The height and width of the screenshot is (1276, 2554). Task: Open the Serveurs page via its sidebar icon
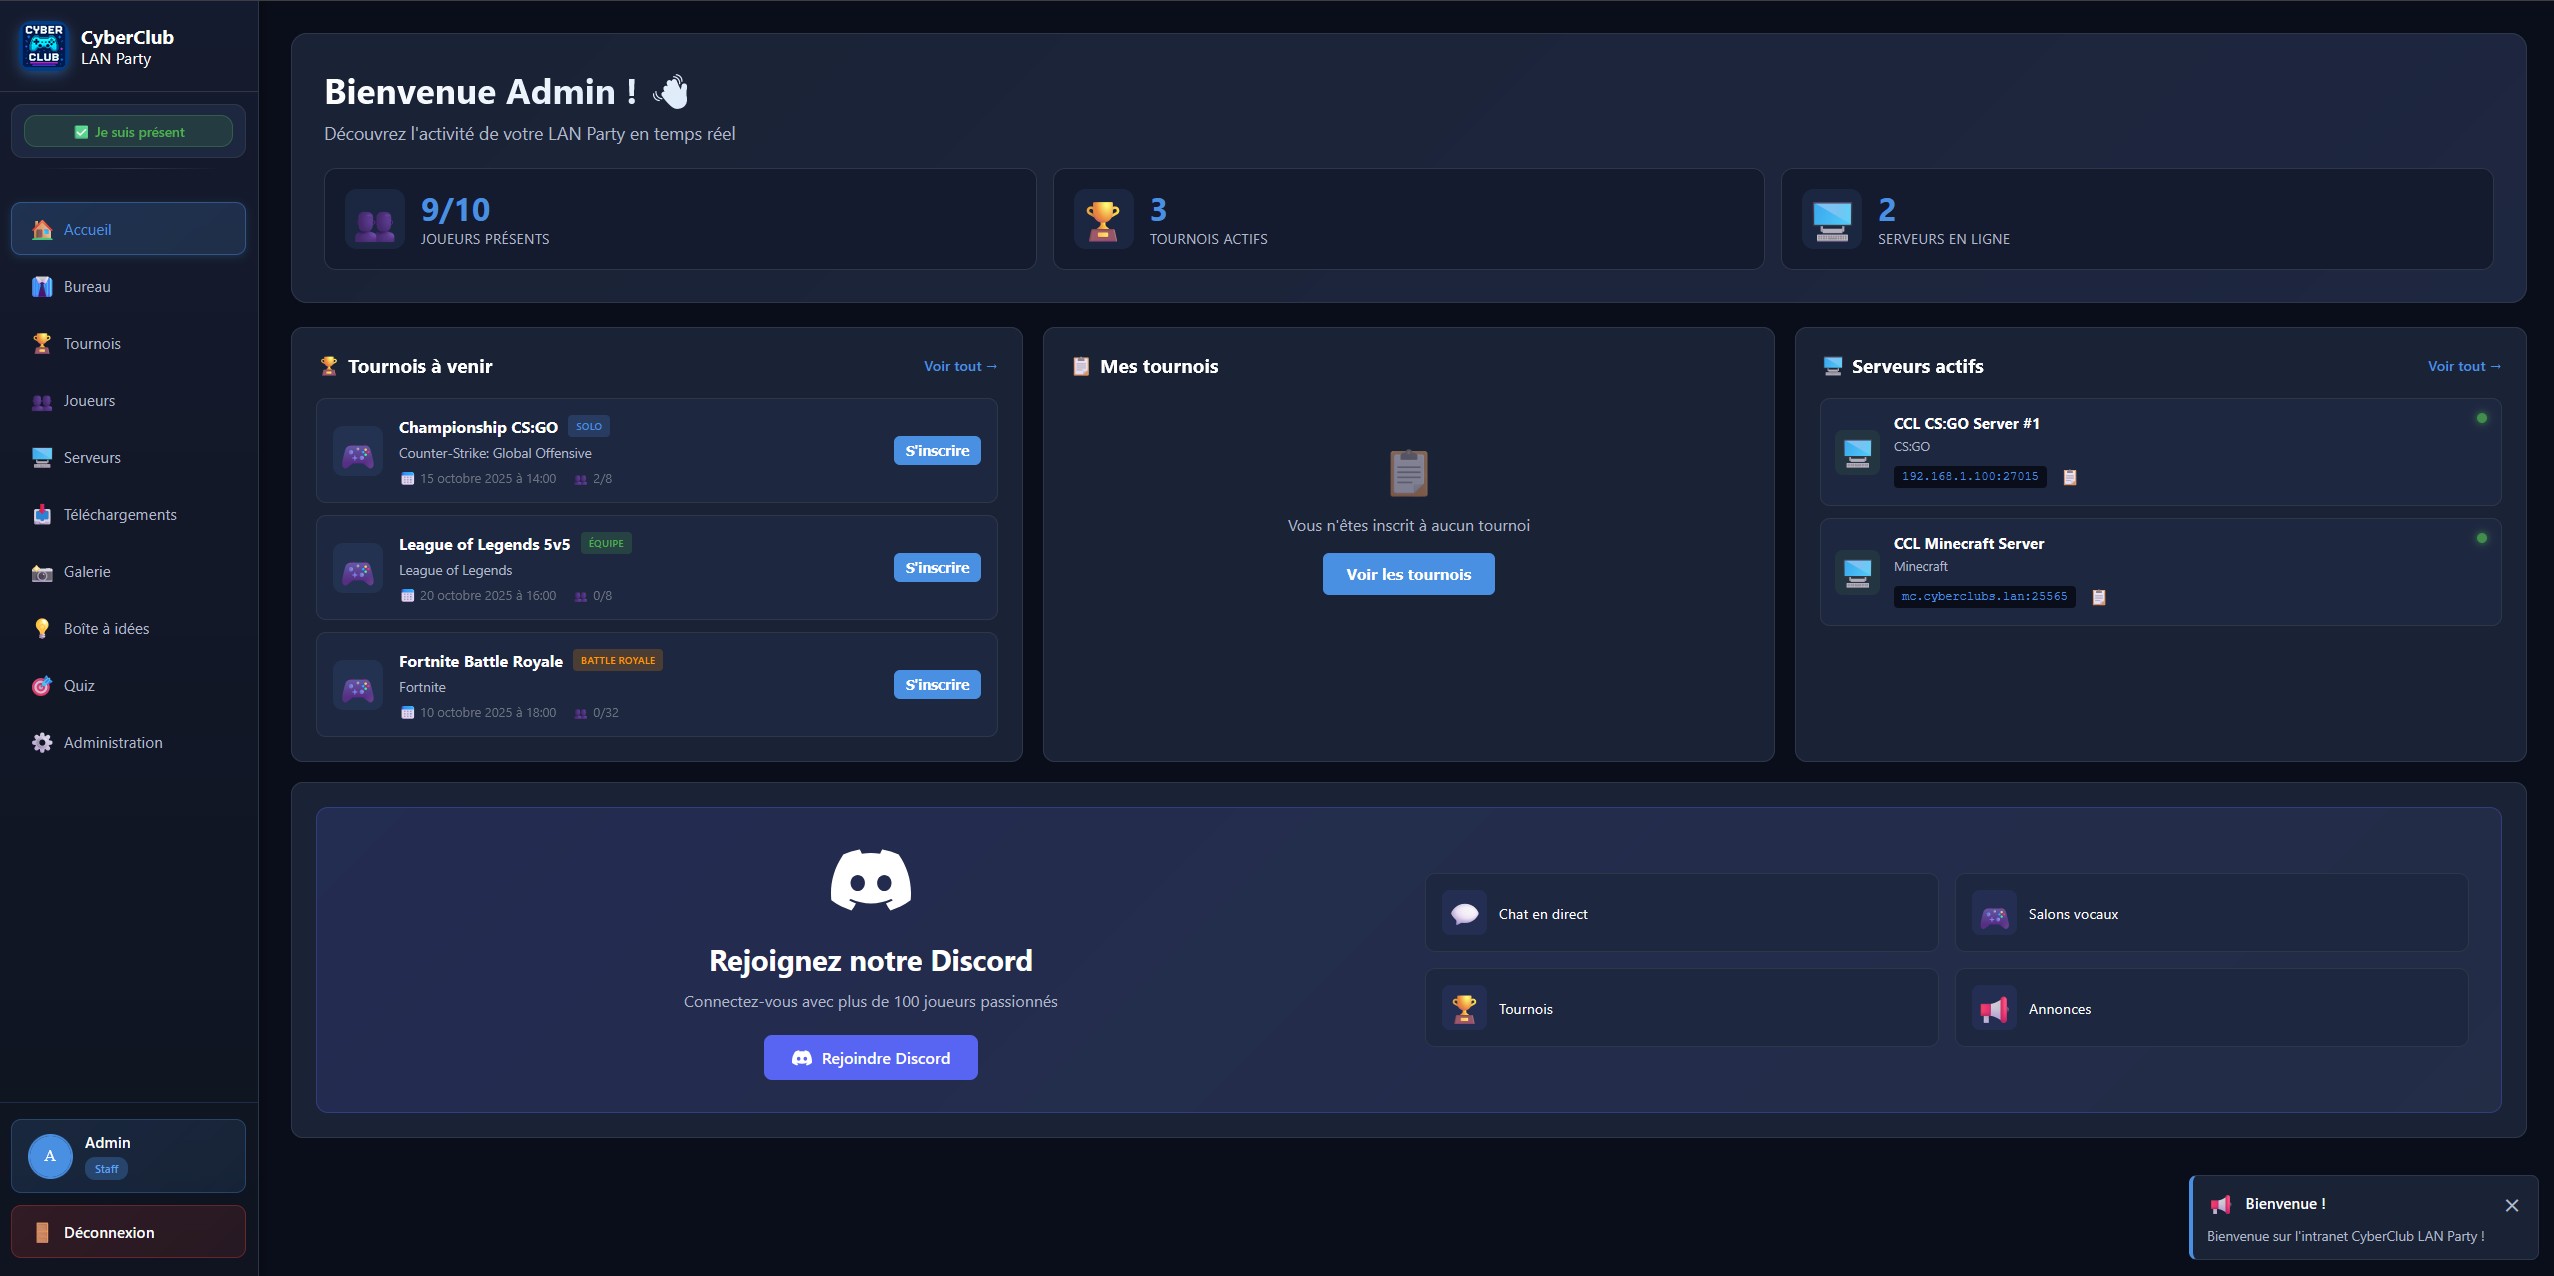(x=42, y=457)
